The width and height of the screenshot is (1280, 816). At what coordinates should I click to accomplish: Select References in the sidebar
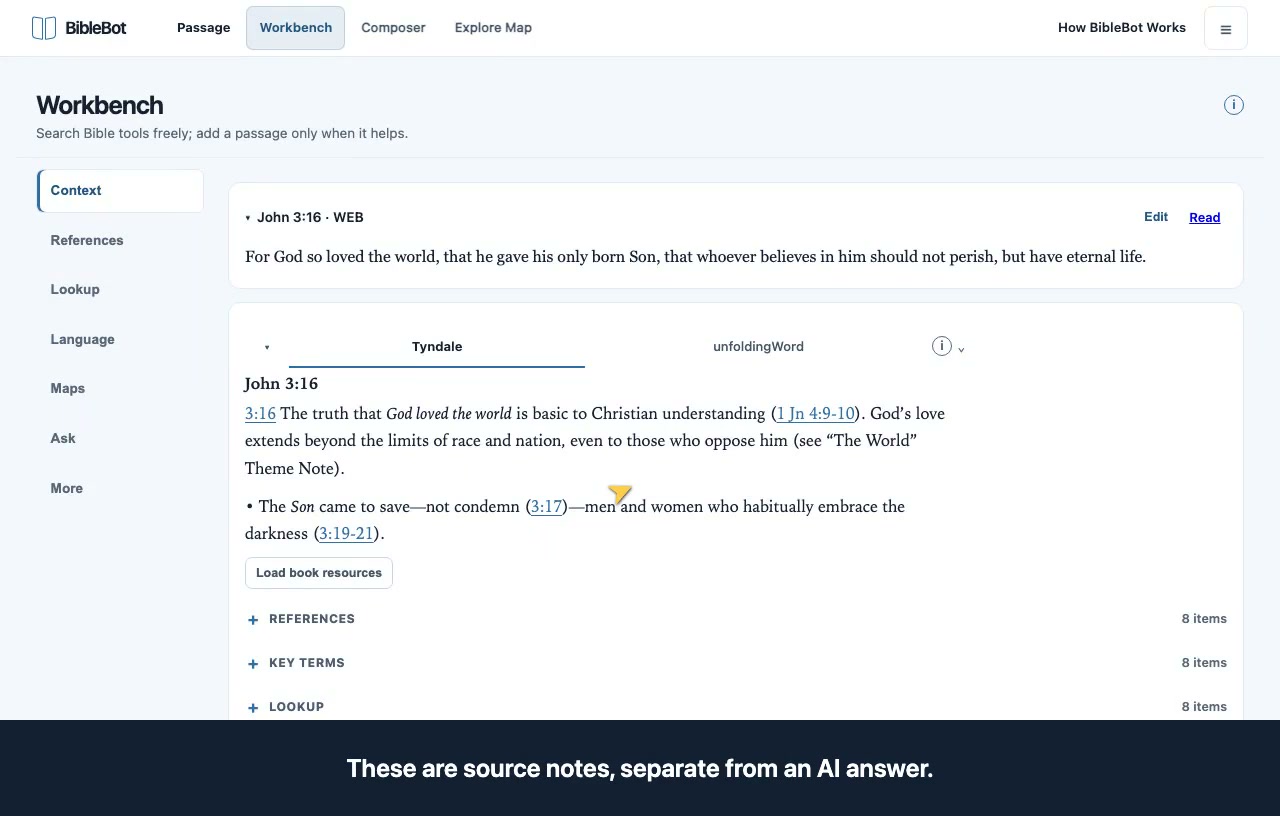[x=120, y=240]
